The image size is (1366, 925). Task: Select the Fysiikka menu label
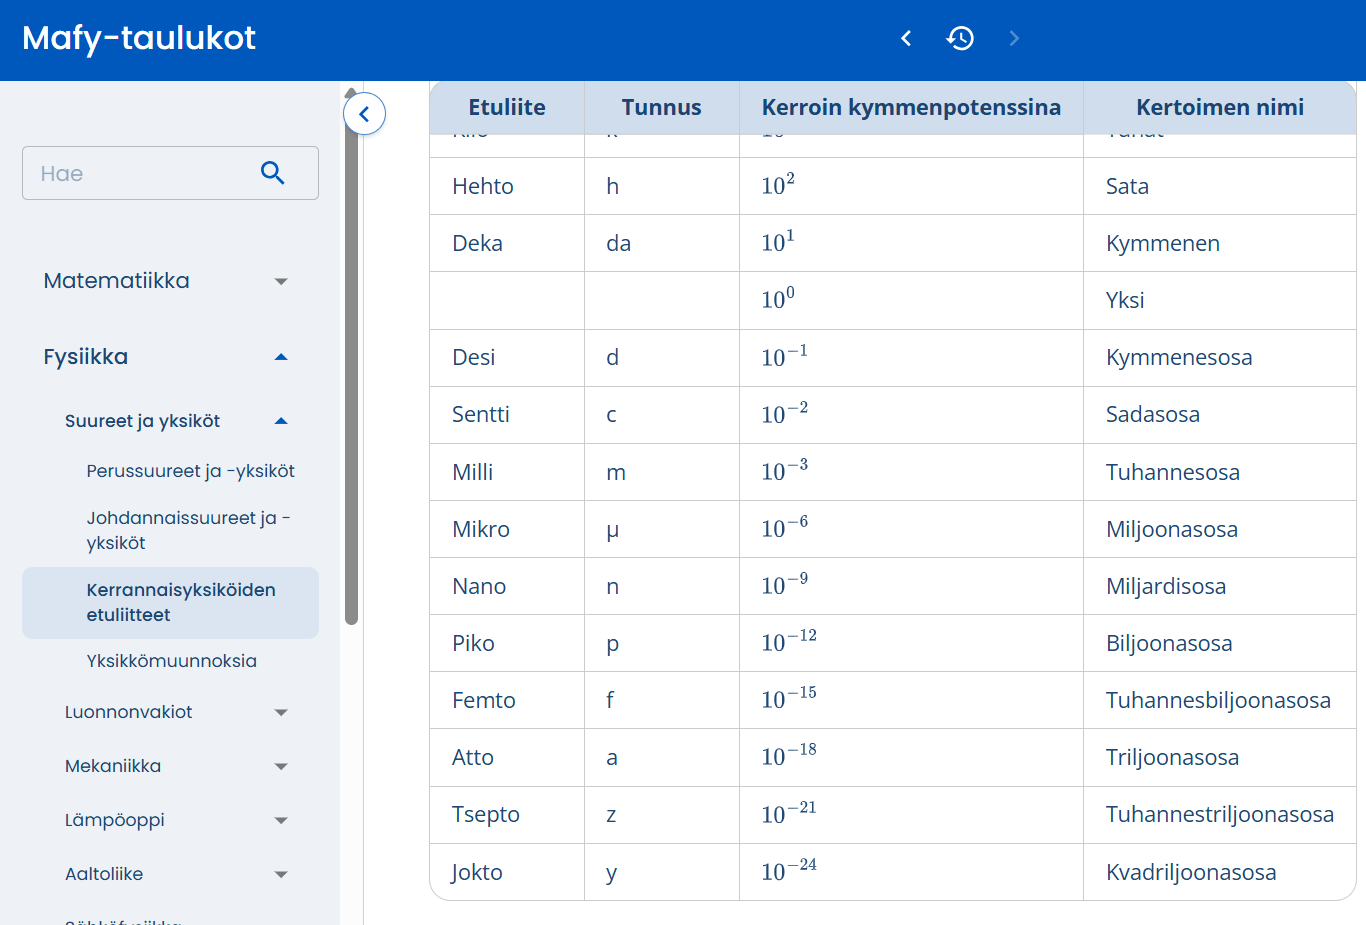click(86, 357)
